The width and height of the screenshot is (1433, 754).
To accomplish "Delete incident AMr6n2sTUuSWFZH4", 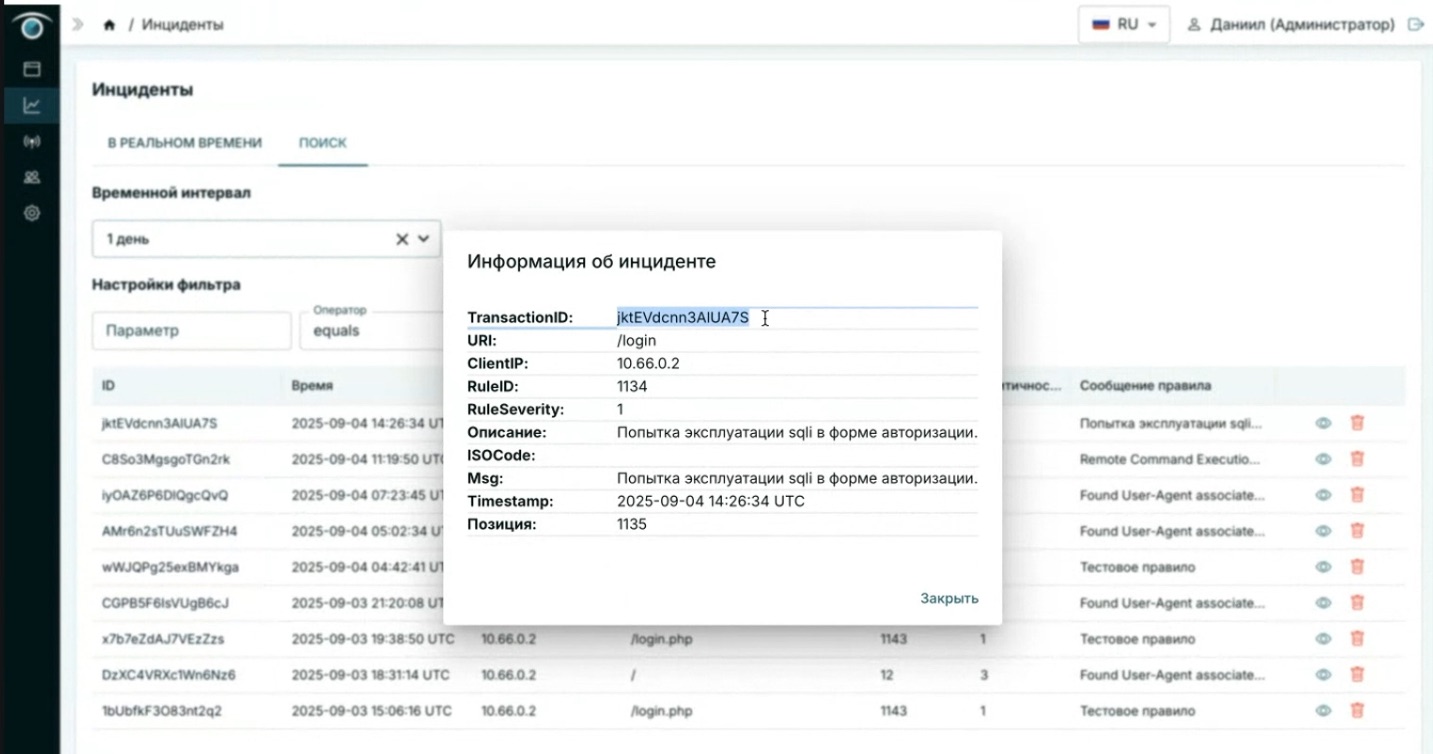I will coord(1357,531).
